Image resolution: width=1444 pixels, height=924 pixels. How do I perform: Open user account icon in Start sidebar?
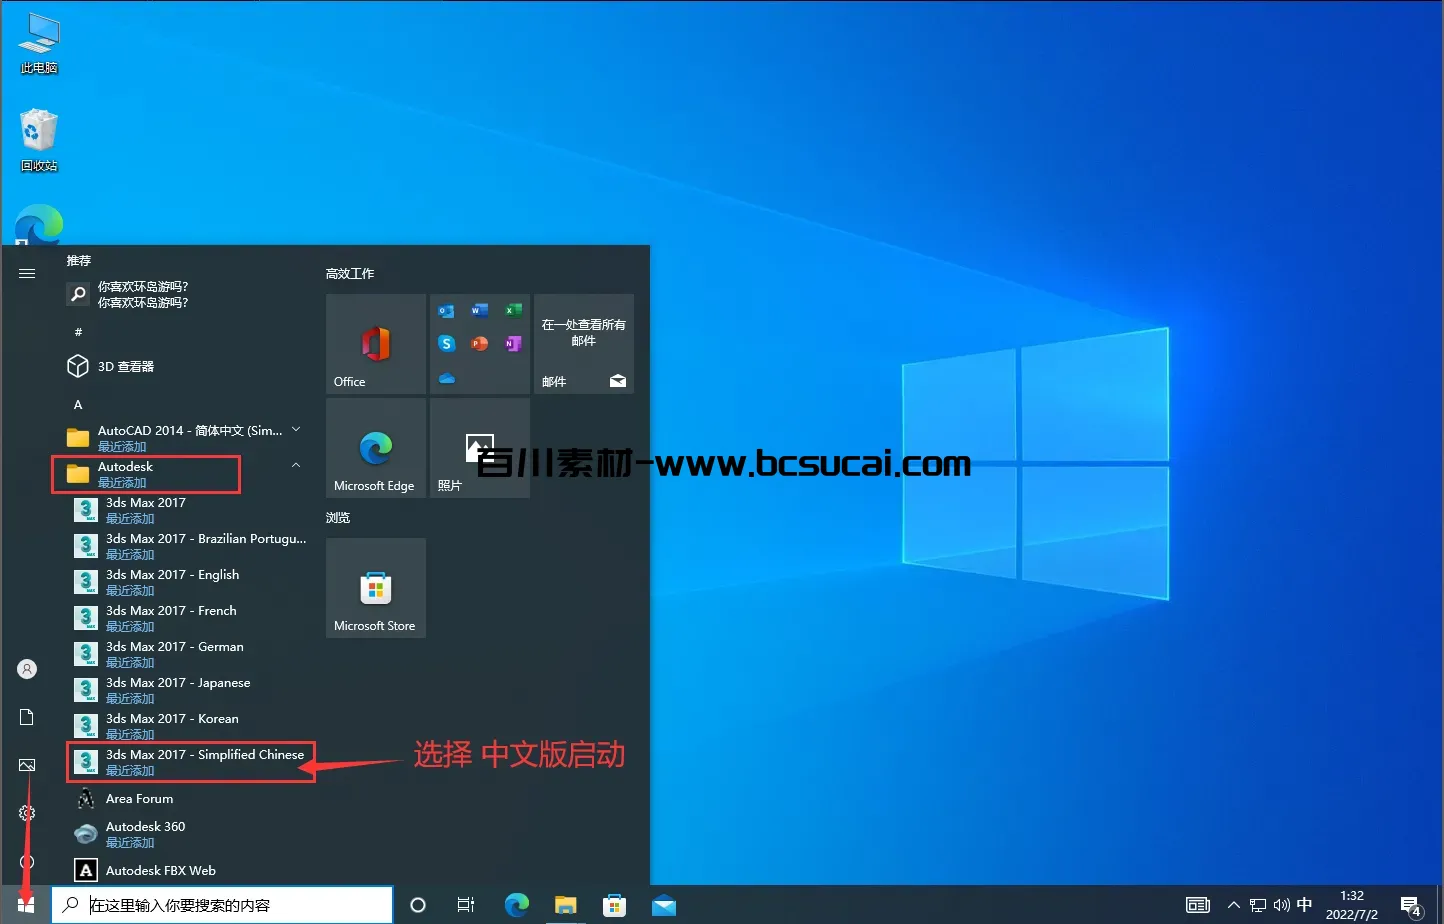(27, 669)
